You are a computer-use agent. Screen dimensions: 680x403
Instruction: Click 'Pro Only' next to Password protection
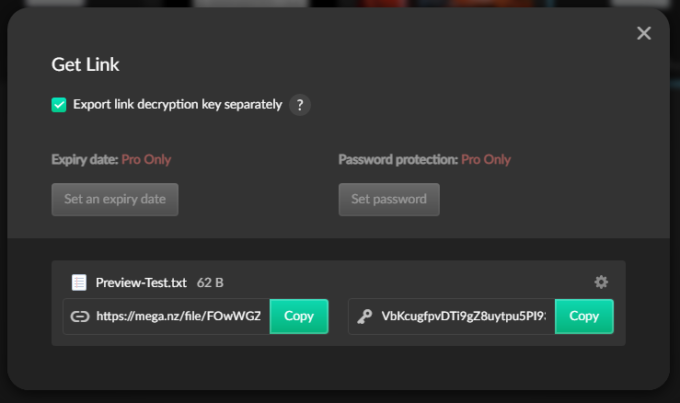click(486, 159)
